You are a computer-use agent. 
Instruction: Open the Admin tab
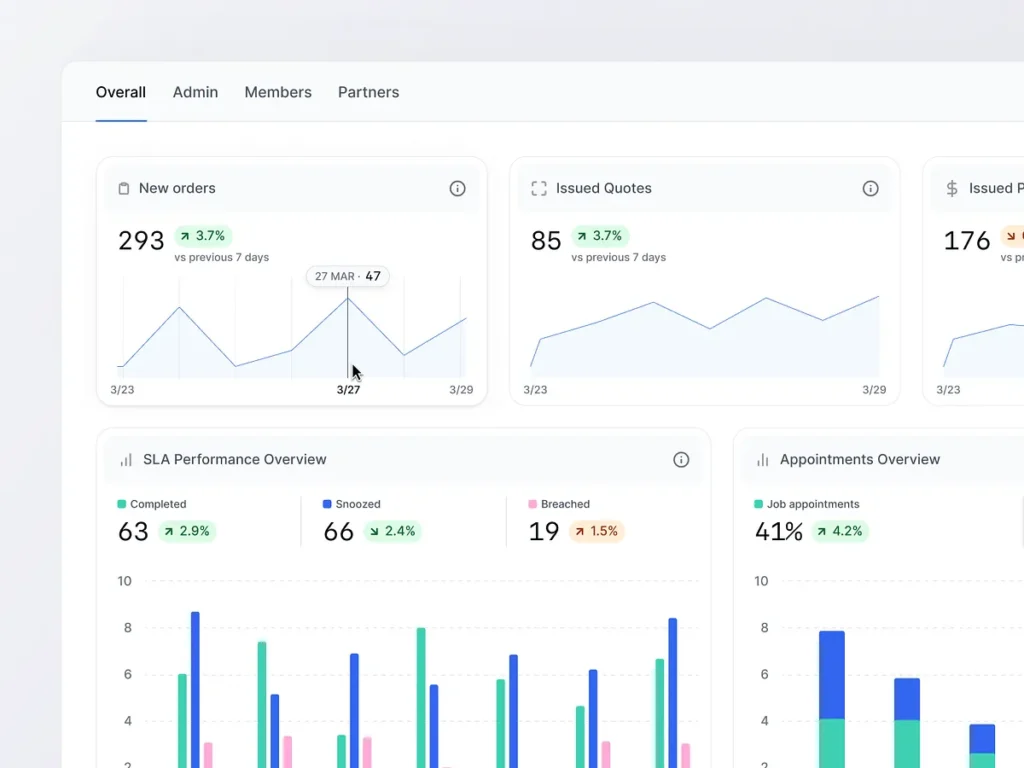195,92
